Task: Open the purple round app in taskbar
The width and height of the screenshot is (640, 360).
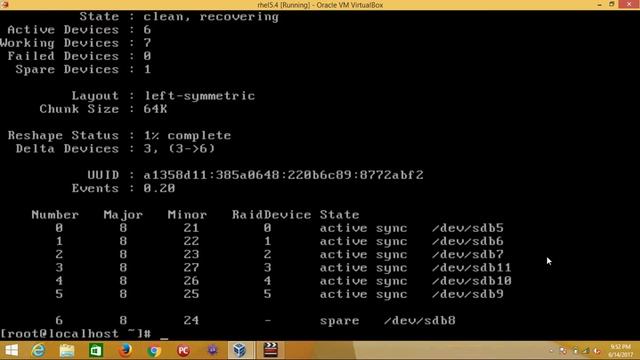Action: [x=212, y=350]
